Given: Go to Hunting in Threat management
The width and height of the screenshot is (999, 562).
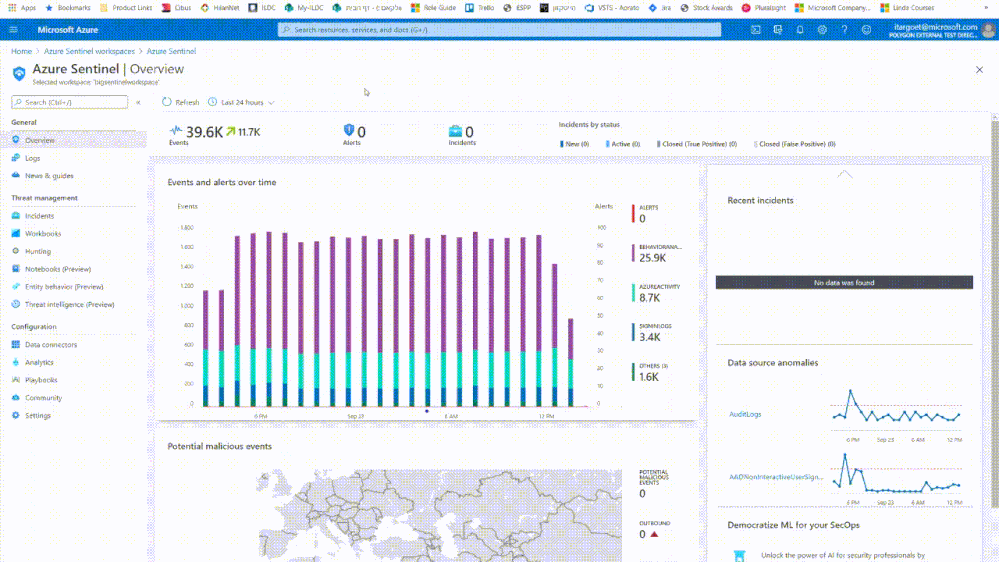Looking at the screenshot, I should pos(38,251).
